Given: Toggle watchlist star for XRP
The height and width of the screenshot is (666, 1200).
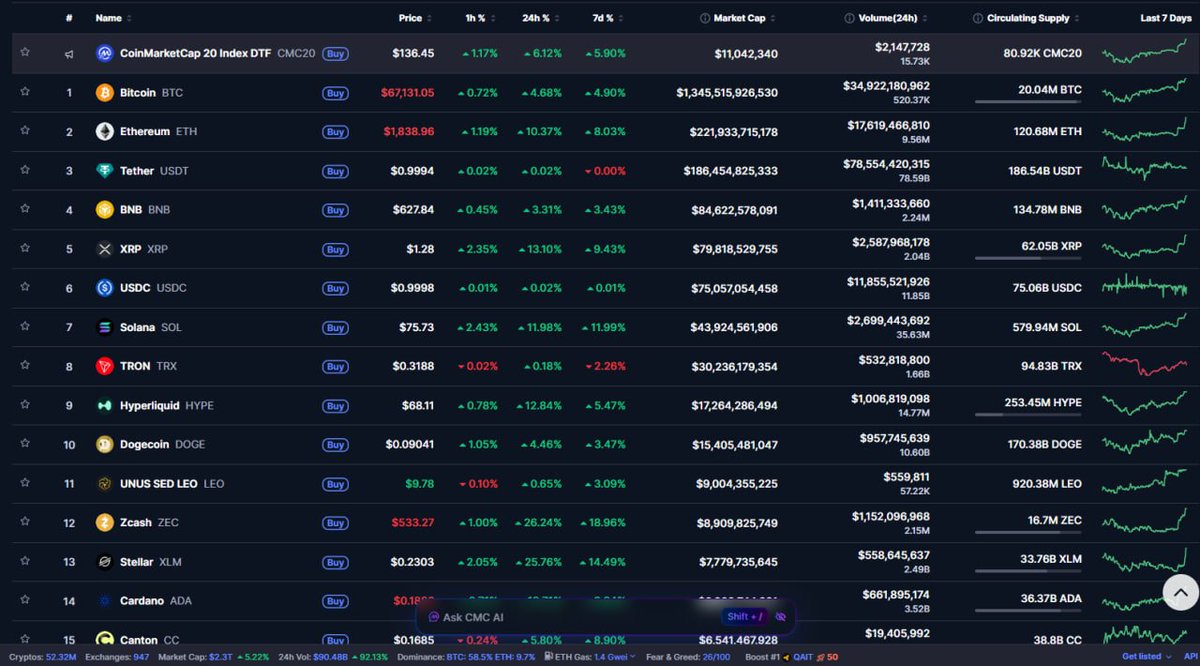Looking at the screenshot, I should point(25,248).
